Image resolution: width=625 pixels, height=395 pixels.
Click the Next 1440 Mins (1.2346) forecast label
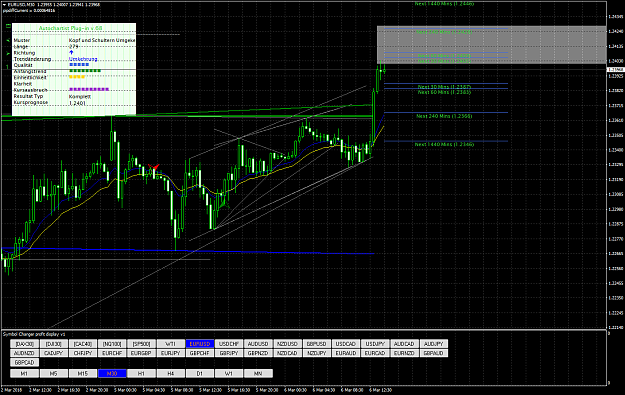(444, 144)
